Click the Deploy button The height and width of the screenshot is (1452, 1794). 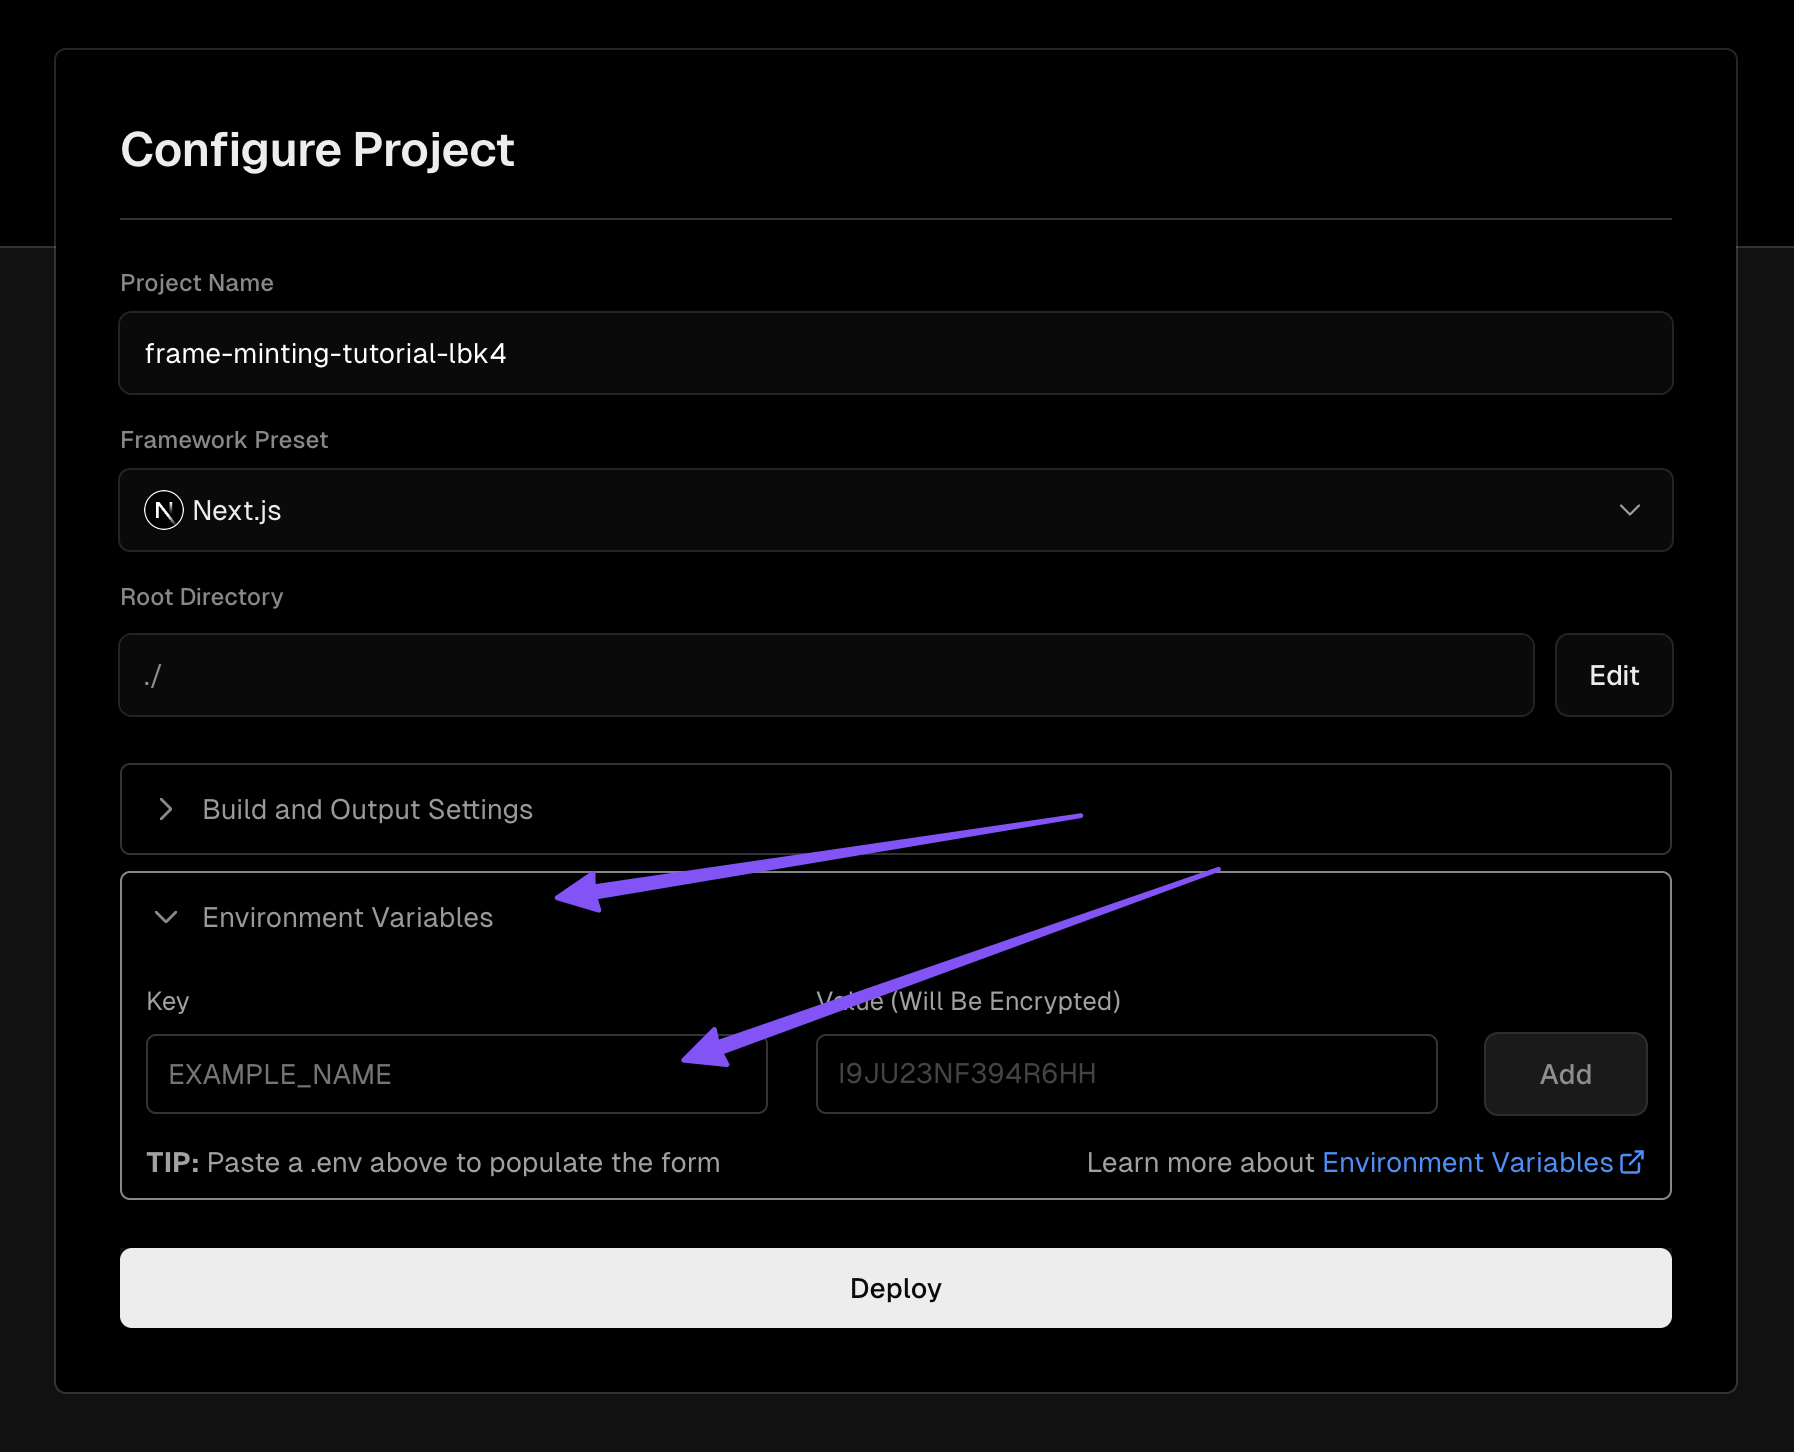(895, 1288)
